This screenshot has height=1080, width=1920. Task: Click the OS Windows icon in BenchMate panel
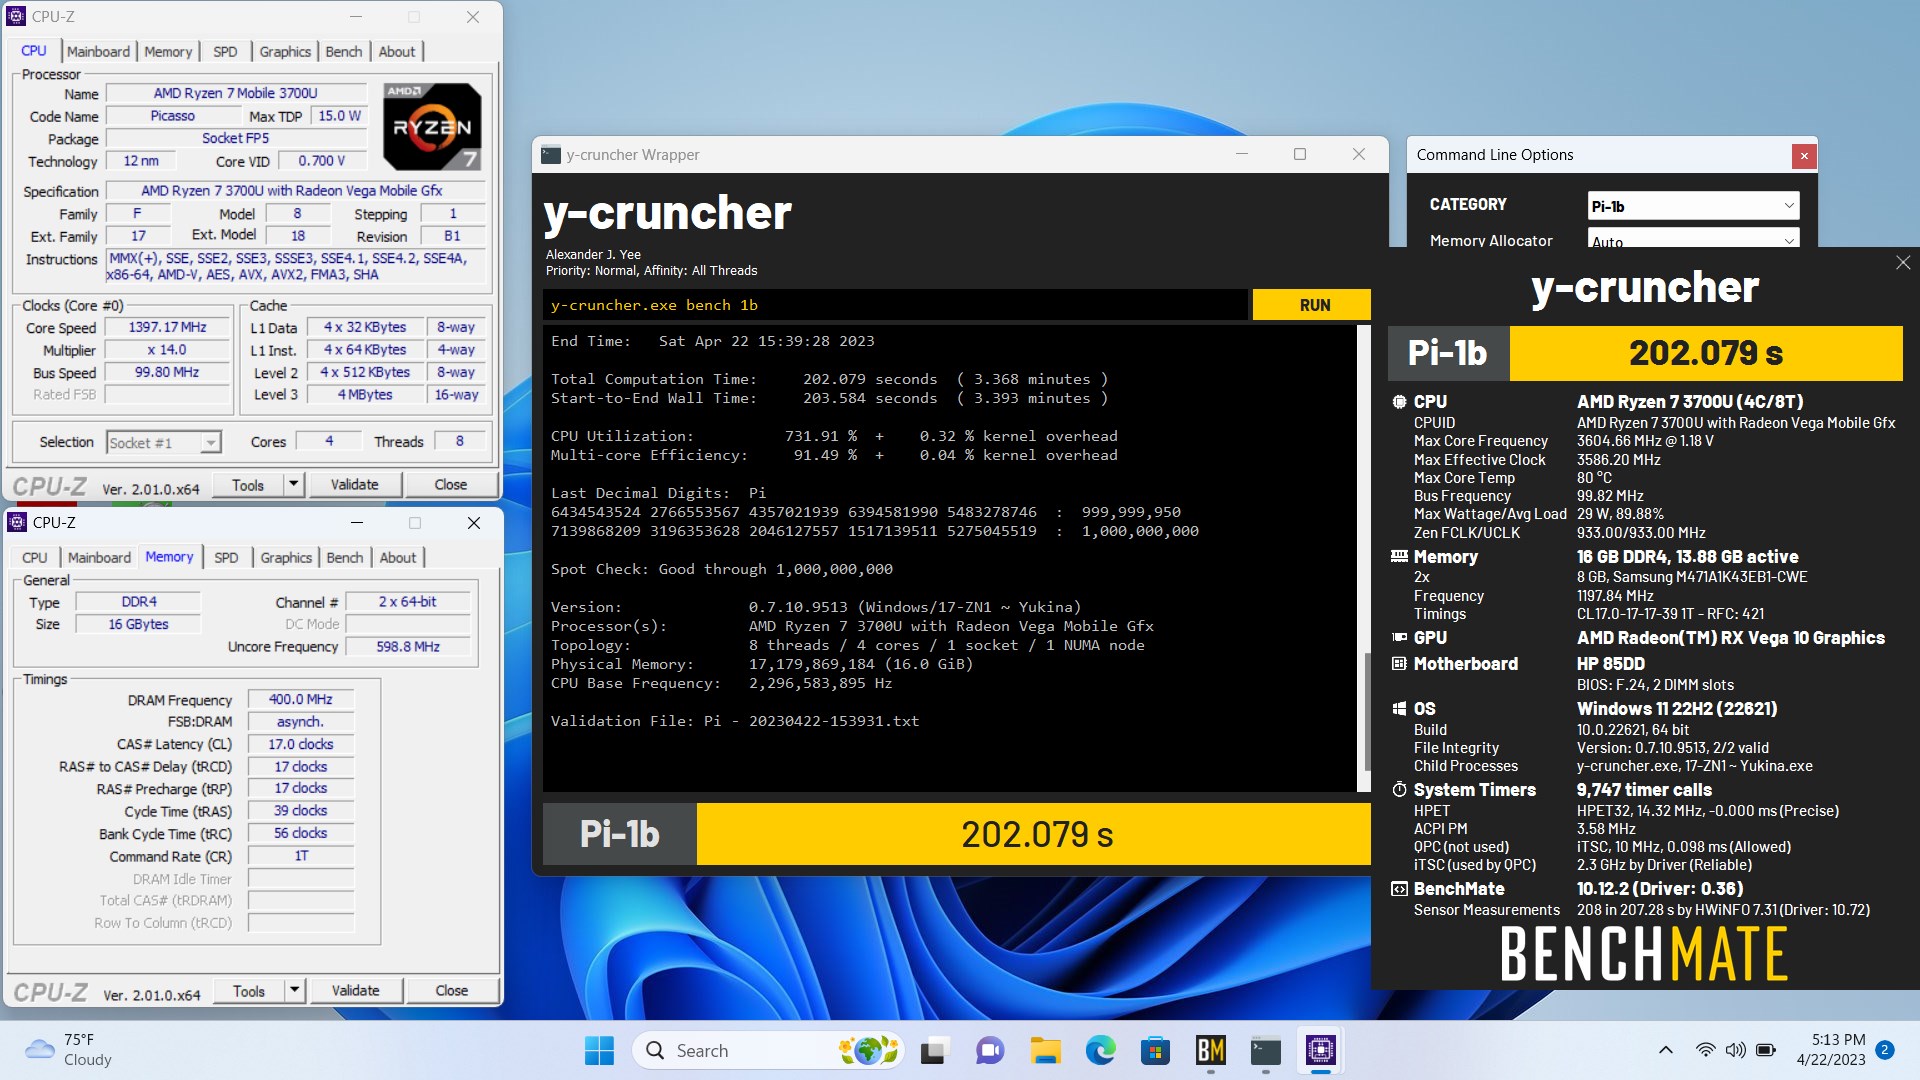[1399, 708]
